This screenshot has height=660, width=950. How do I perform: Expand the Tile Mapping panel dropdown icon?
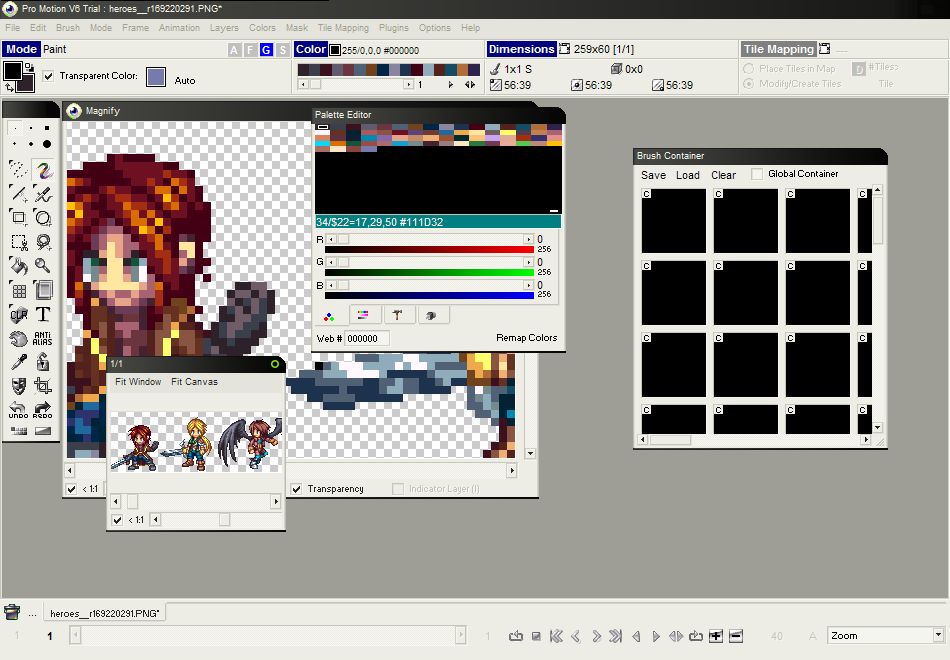coord(824,49)
